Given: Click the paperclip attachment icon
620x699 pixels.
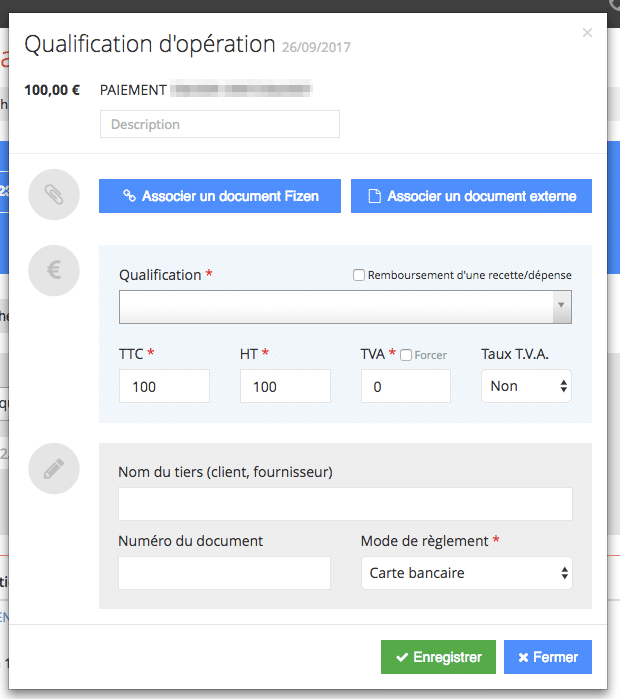Looking at the screenshot, I should point(54,195).
